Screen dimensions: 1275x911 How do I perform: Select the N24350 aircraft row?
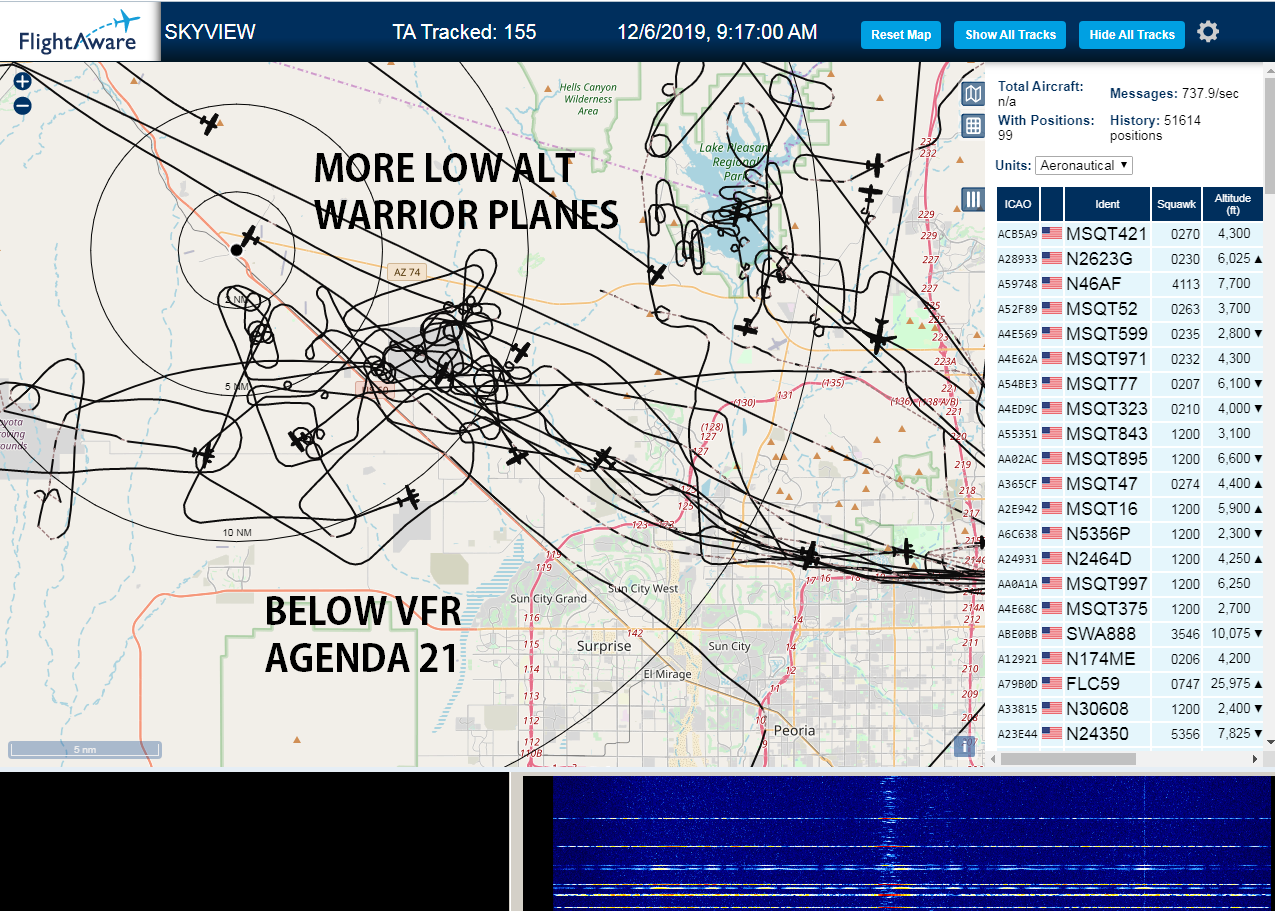coord(1130,733)
